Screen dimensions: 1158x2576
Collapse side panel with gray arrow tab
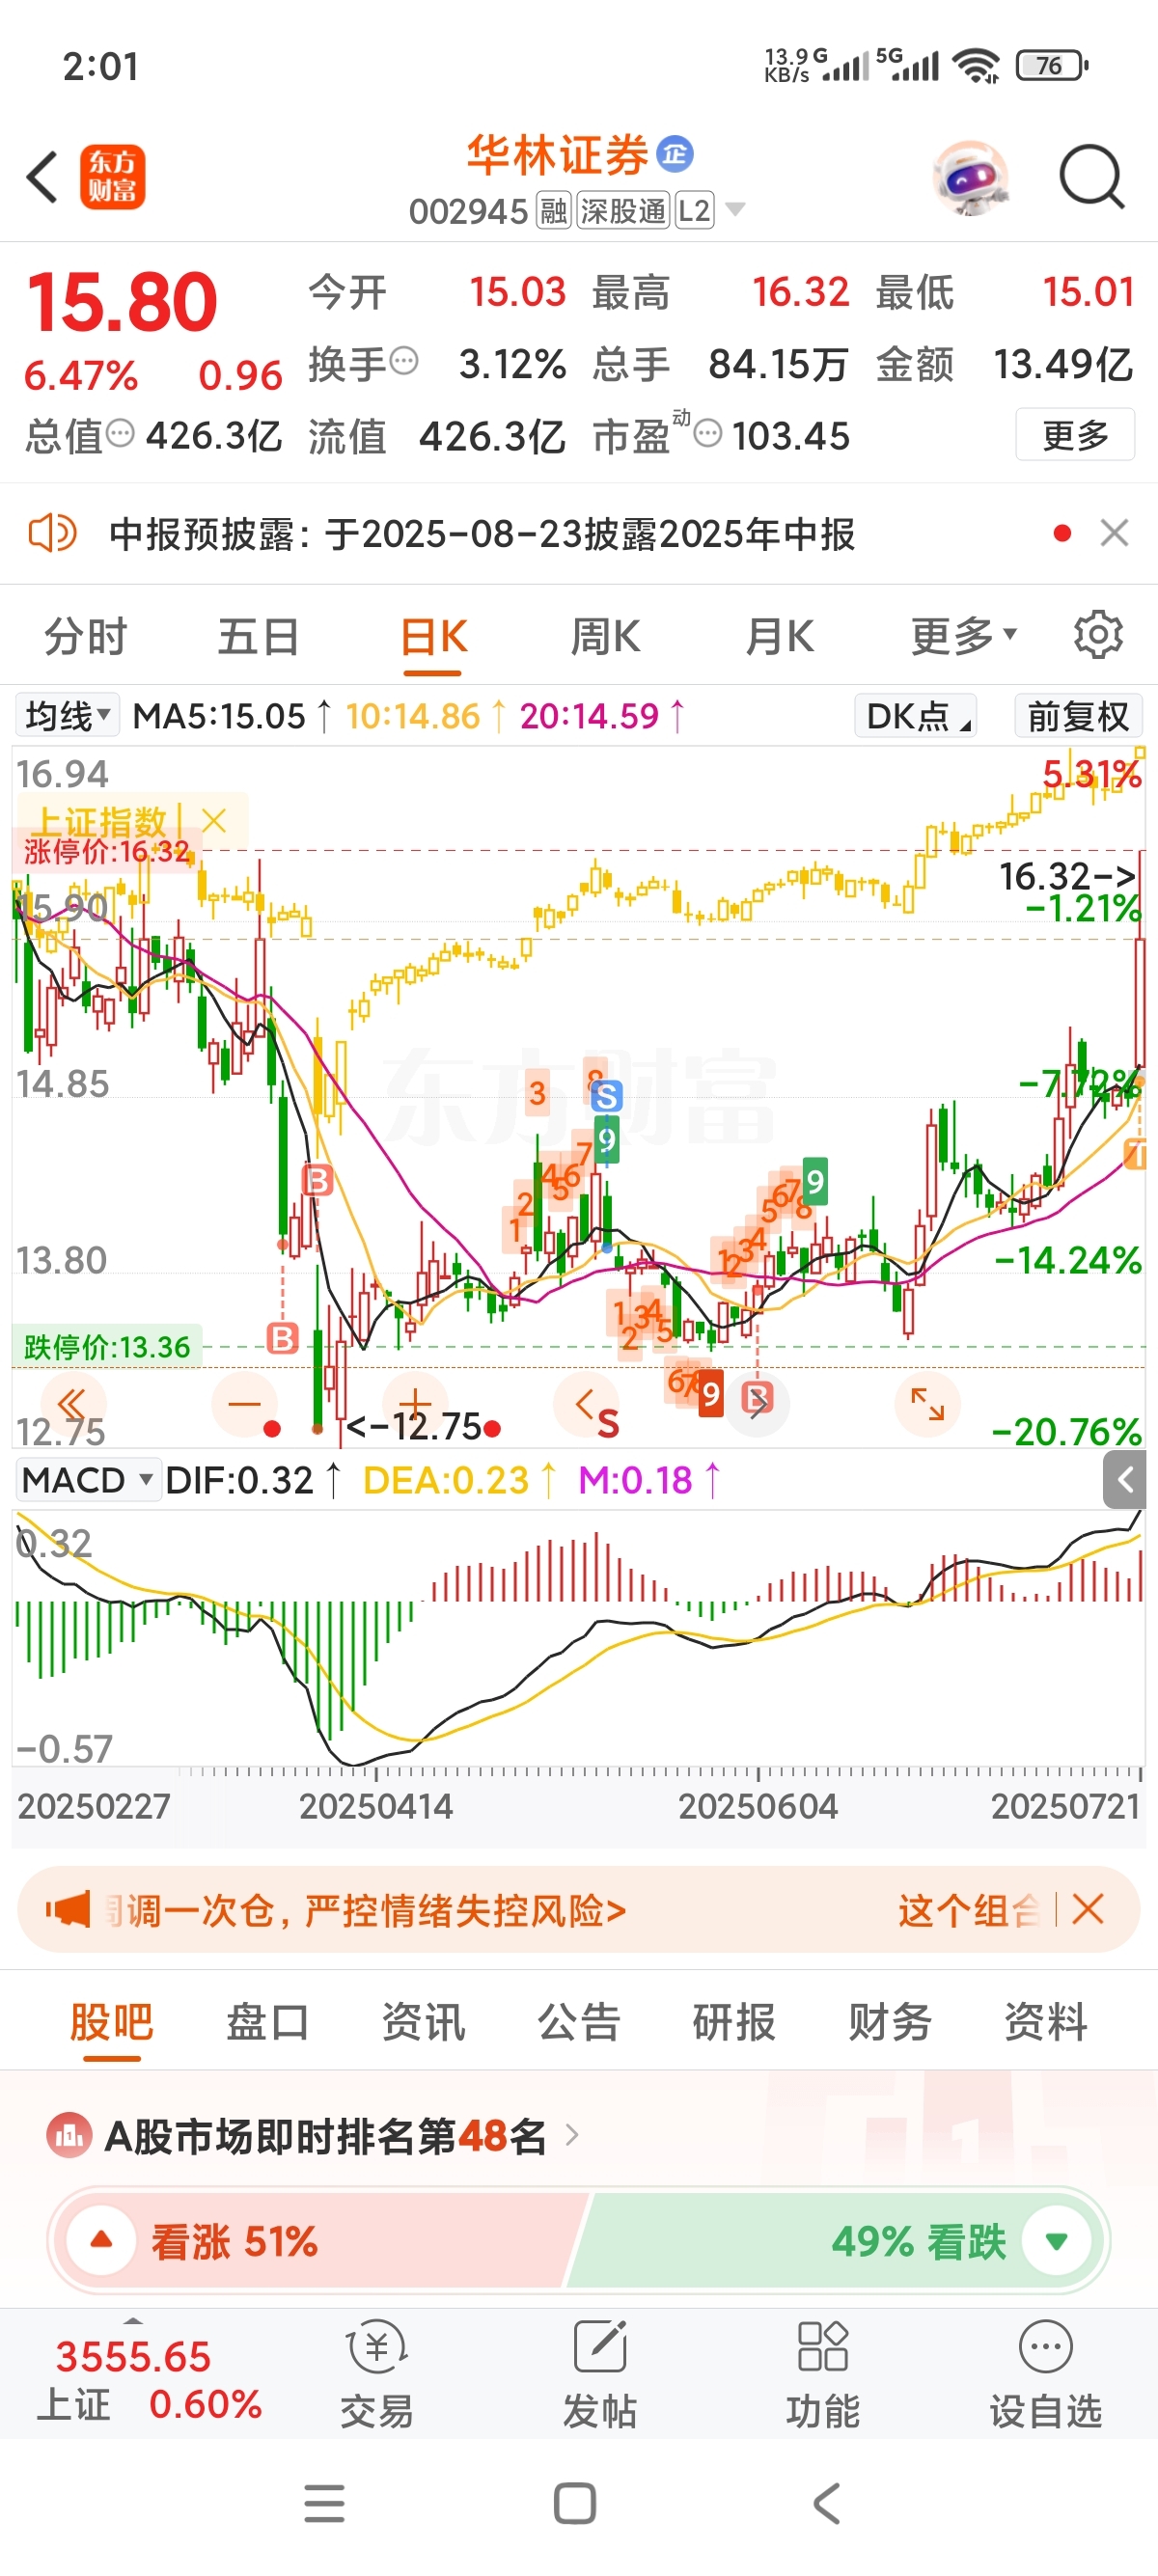tap(1125, 1480)
